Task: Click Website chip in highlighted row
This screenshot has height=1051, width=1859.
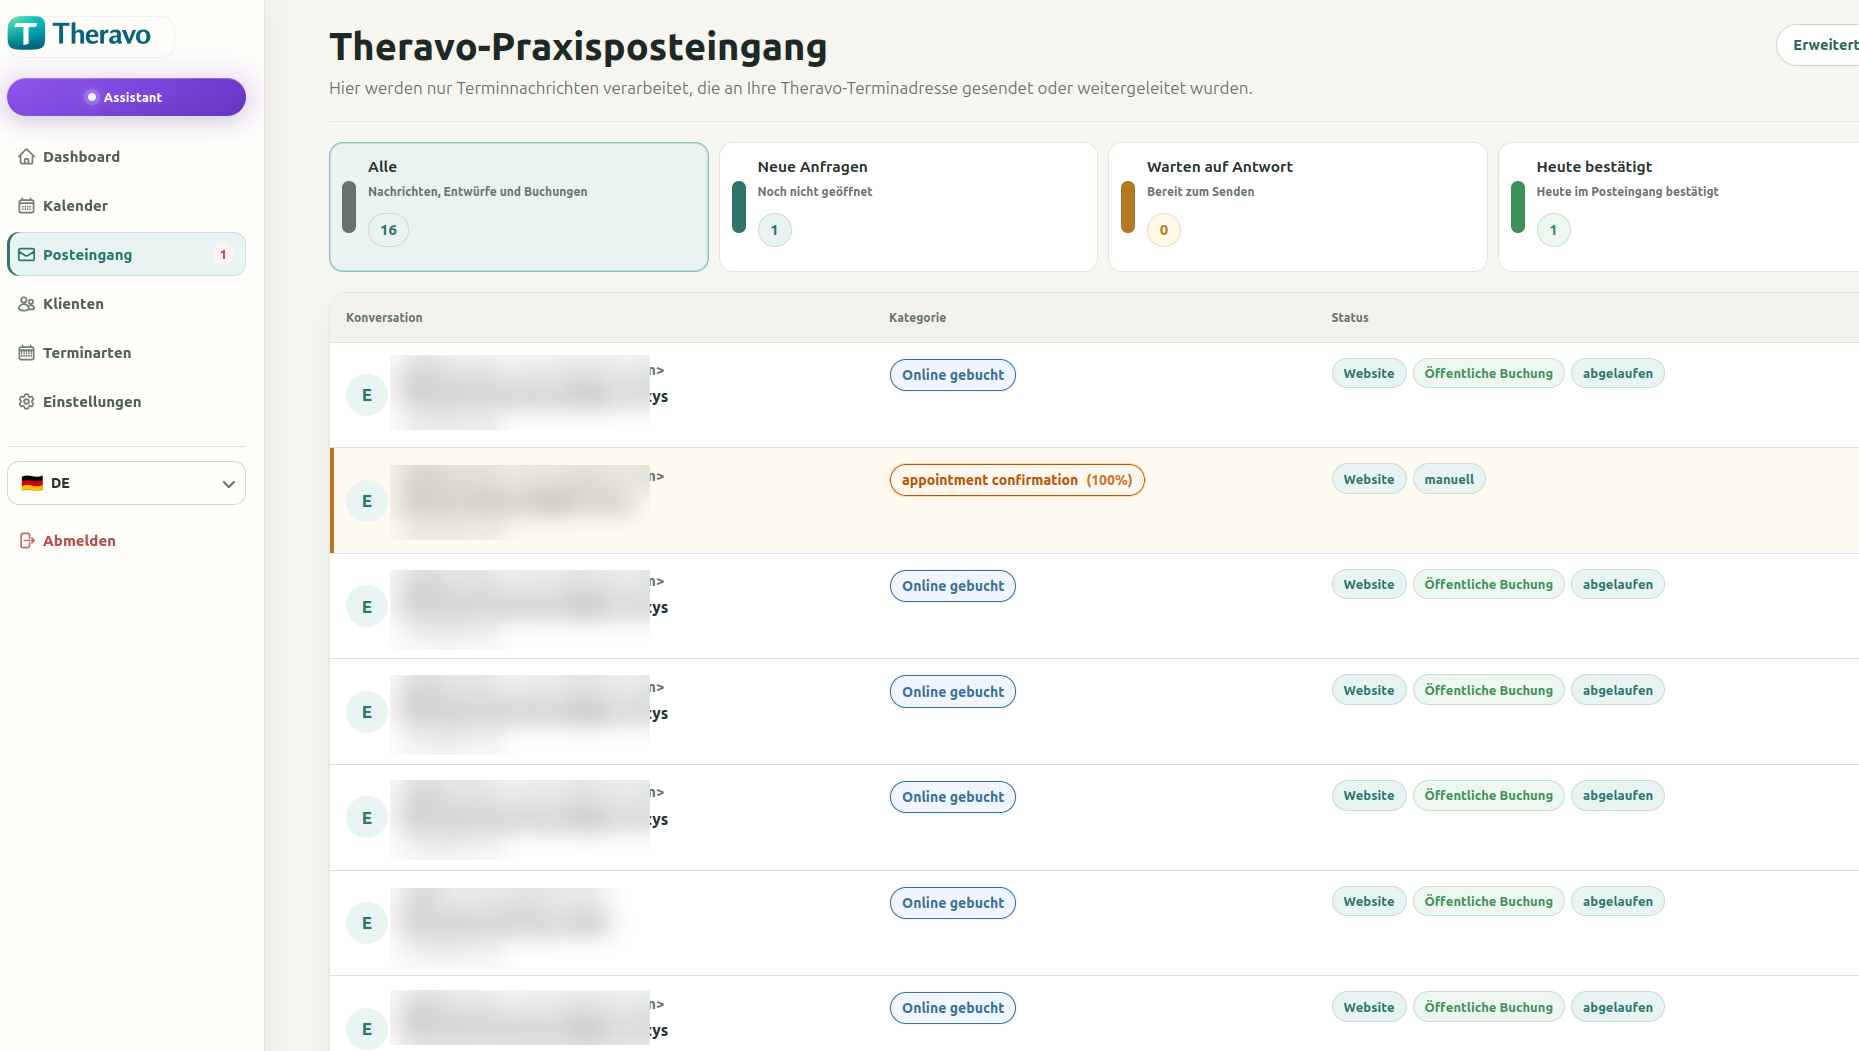Action: [x=1369, y=480]
